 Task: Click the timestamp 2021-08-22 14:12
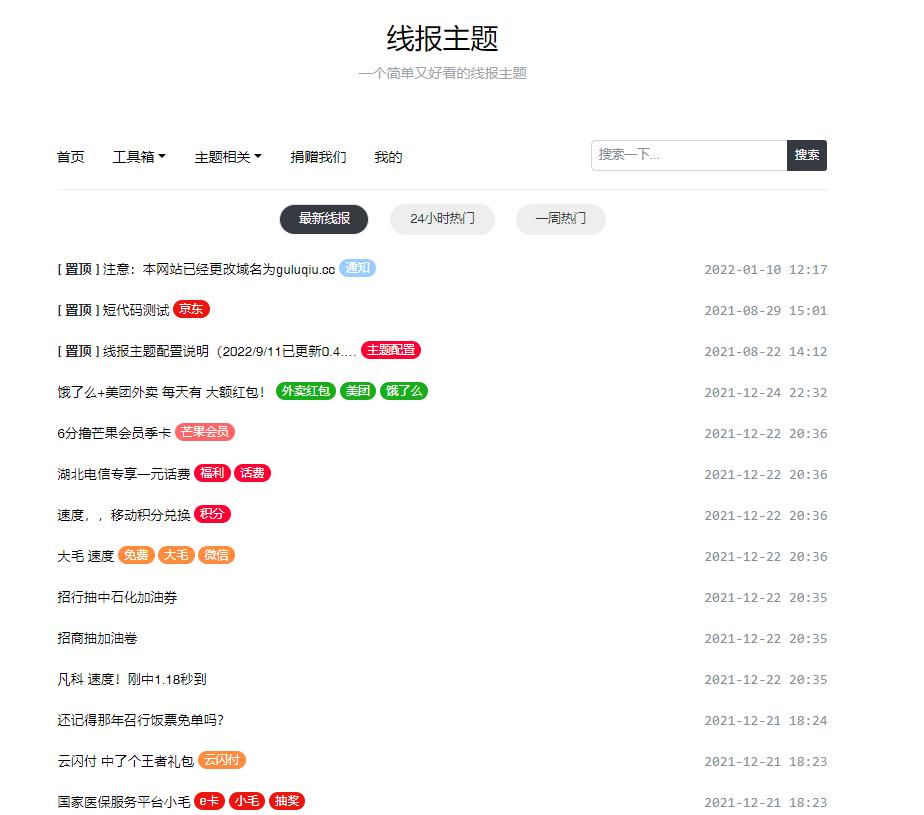pyautogui.click(x=766, y=352)
